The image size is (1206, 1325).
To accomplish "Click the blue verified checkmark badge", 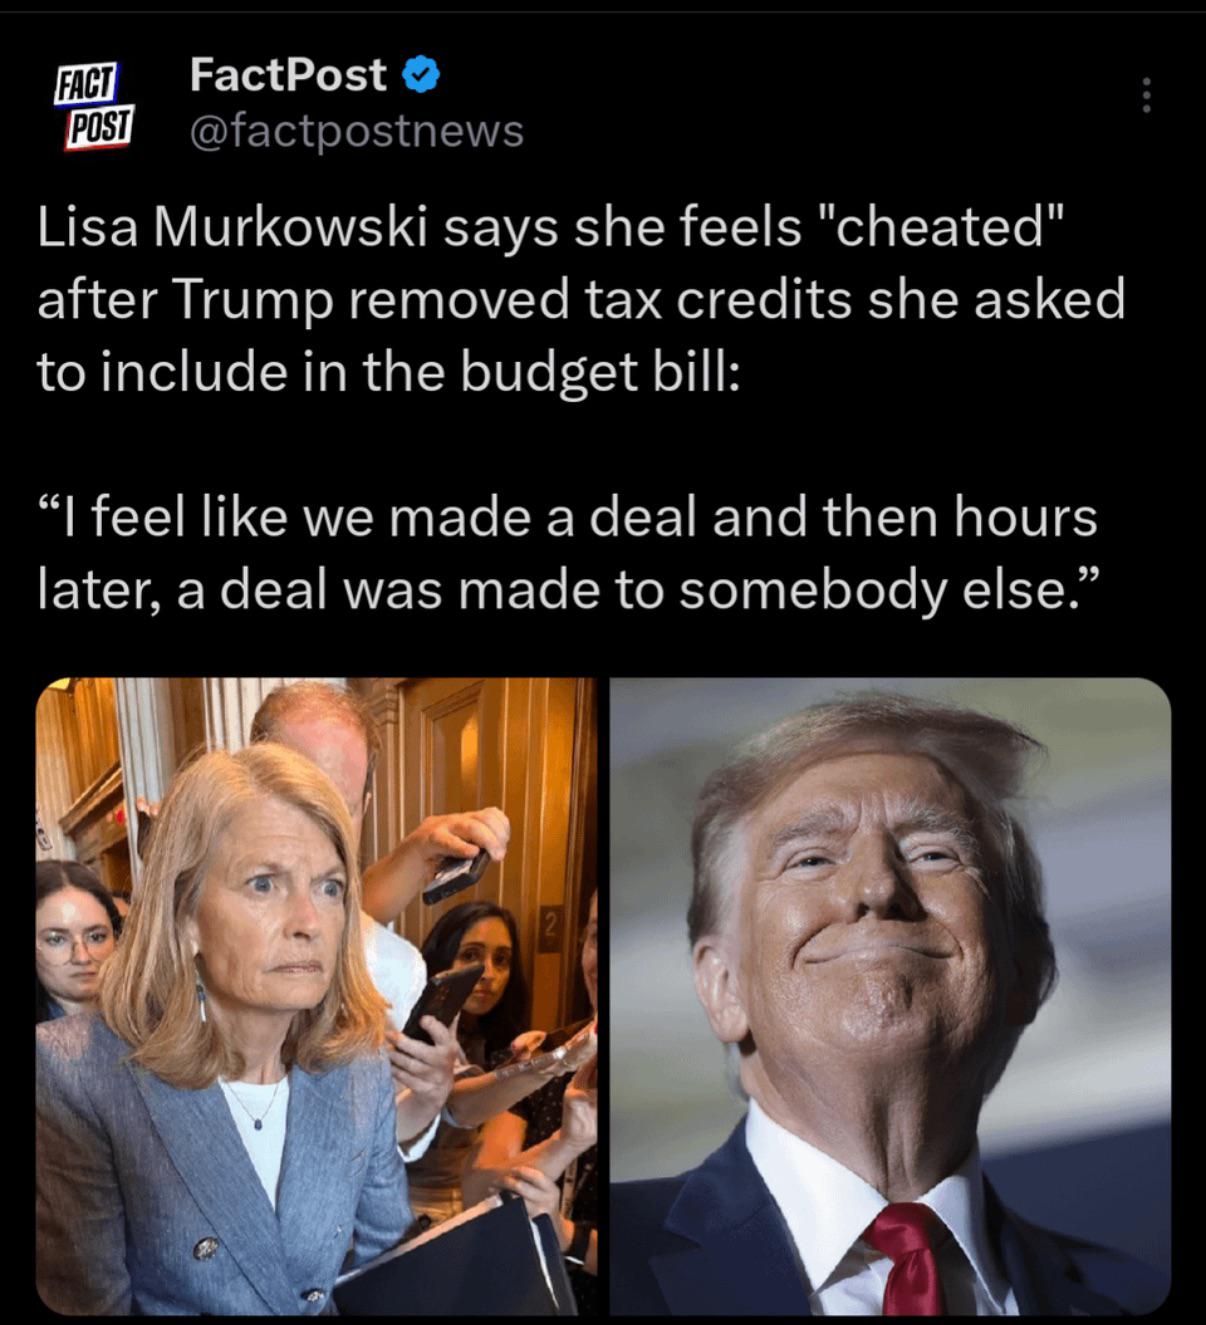I will coord(420,75).
